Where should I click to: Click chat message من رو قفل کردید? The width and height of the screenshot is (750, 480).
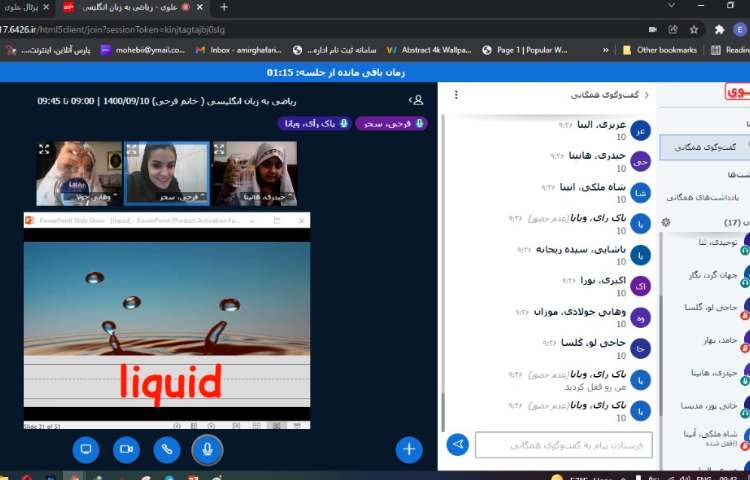(x=596, y=387)
